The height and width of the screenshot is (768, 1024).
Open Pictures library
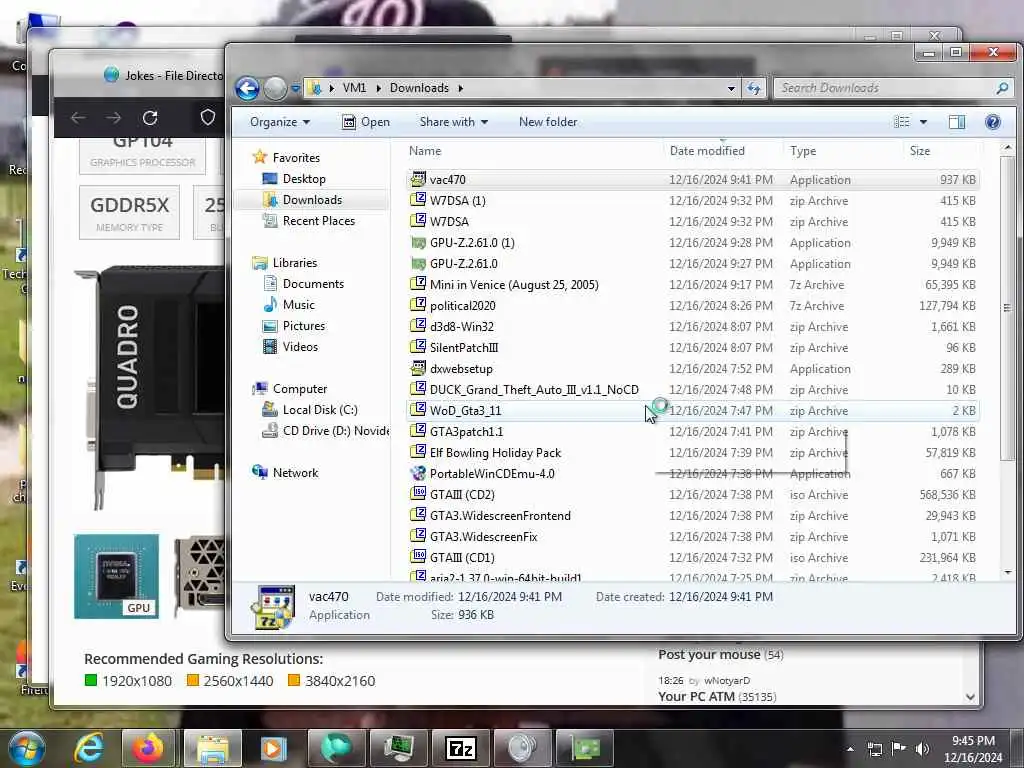click(x=303, y=325)
